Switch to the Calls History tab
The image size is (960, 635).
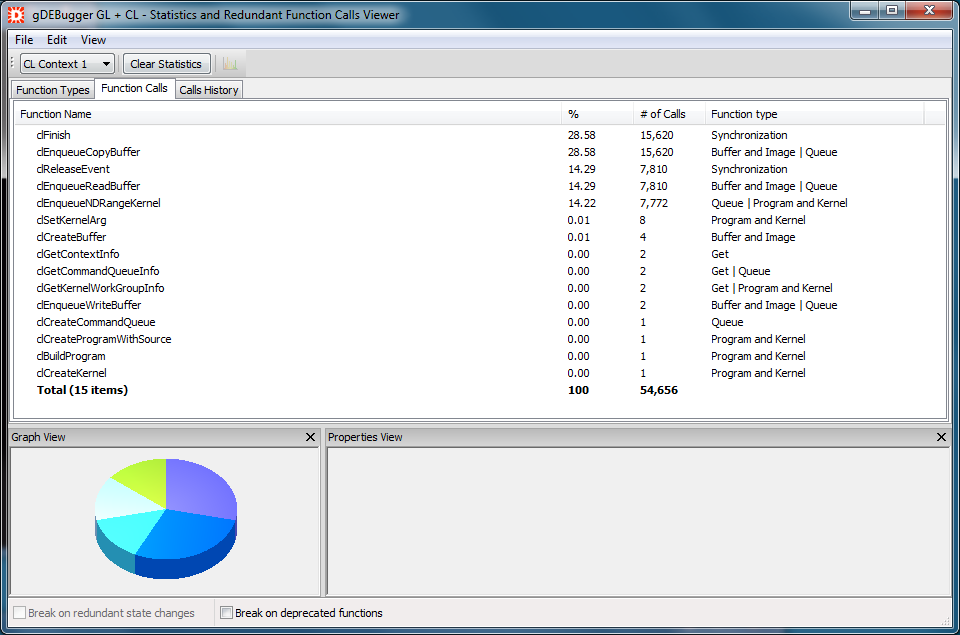coord(208,90)
